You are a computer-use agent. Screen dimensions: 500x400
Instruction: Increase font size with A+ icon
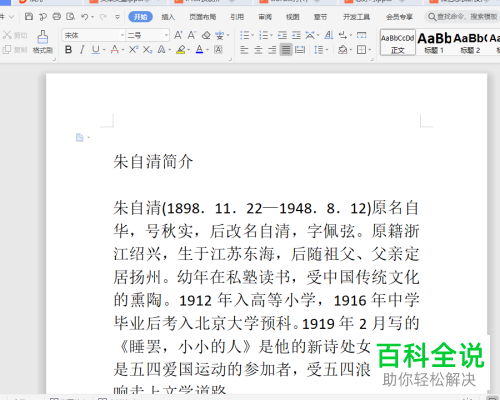[178, 35]
